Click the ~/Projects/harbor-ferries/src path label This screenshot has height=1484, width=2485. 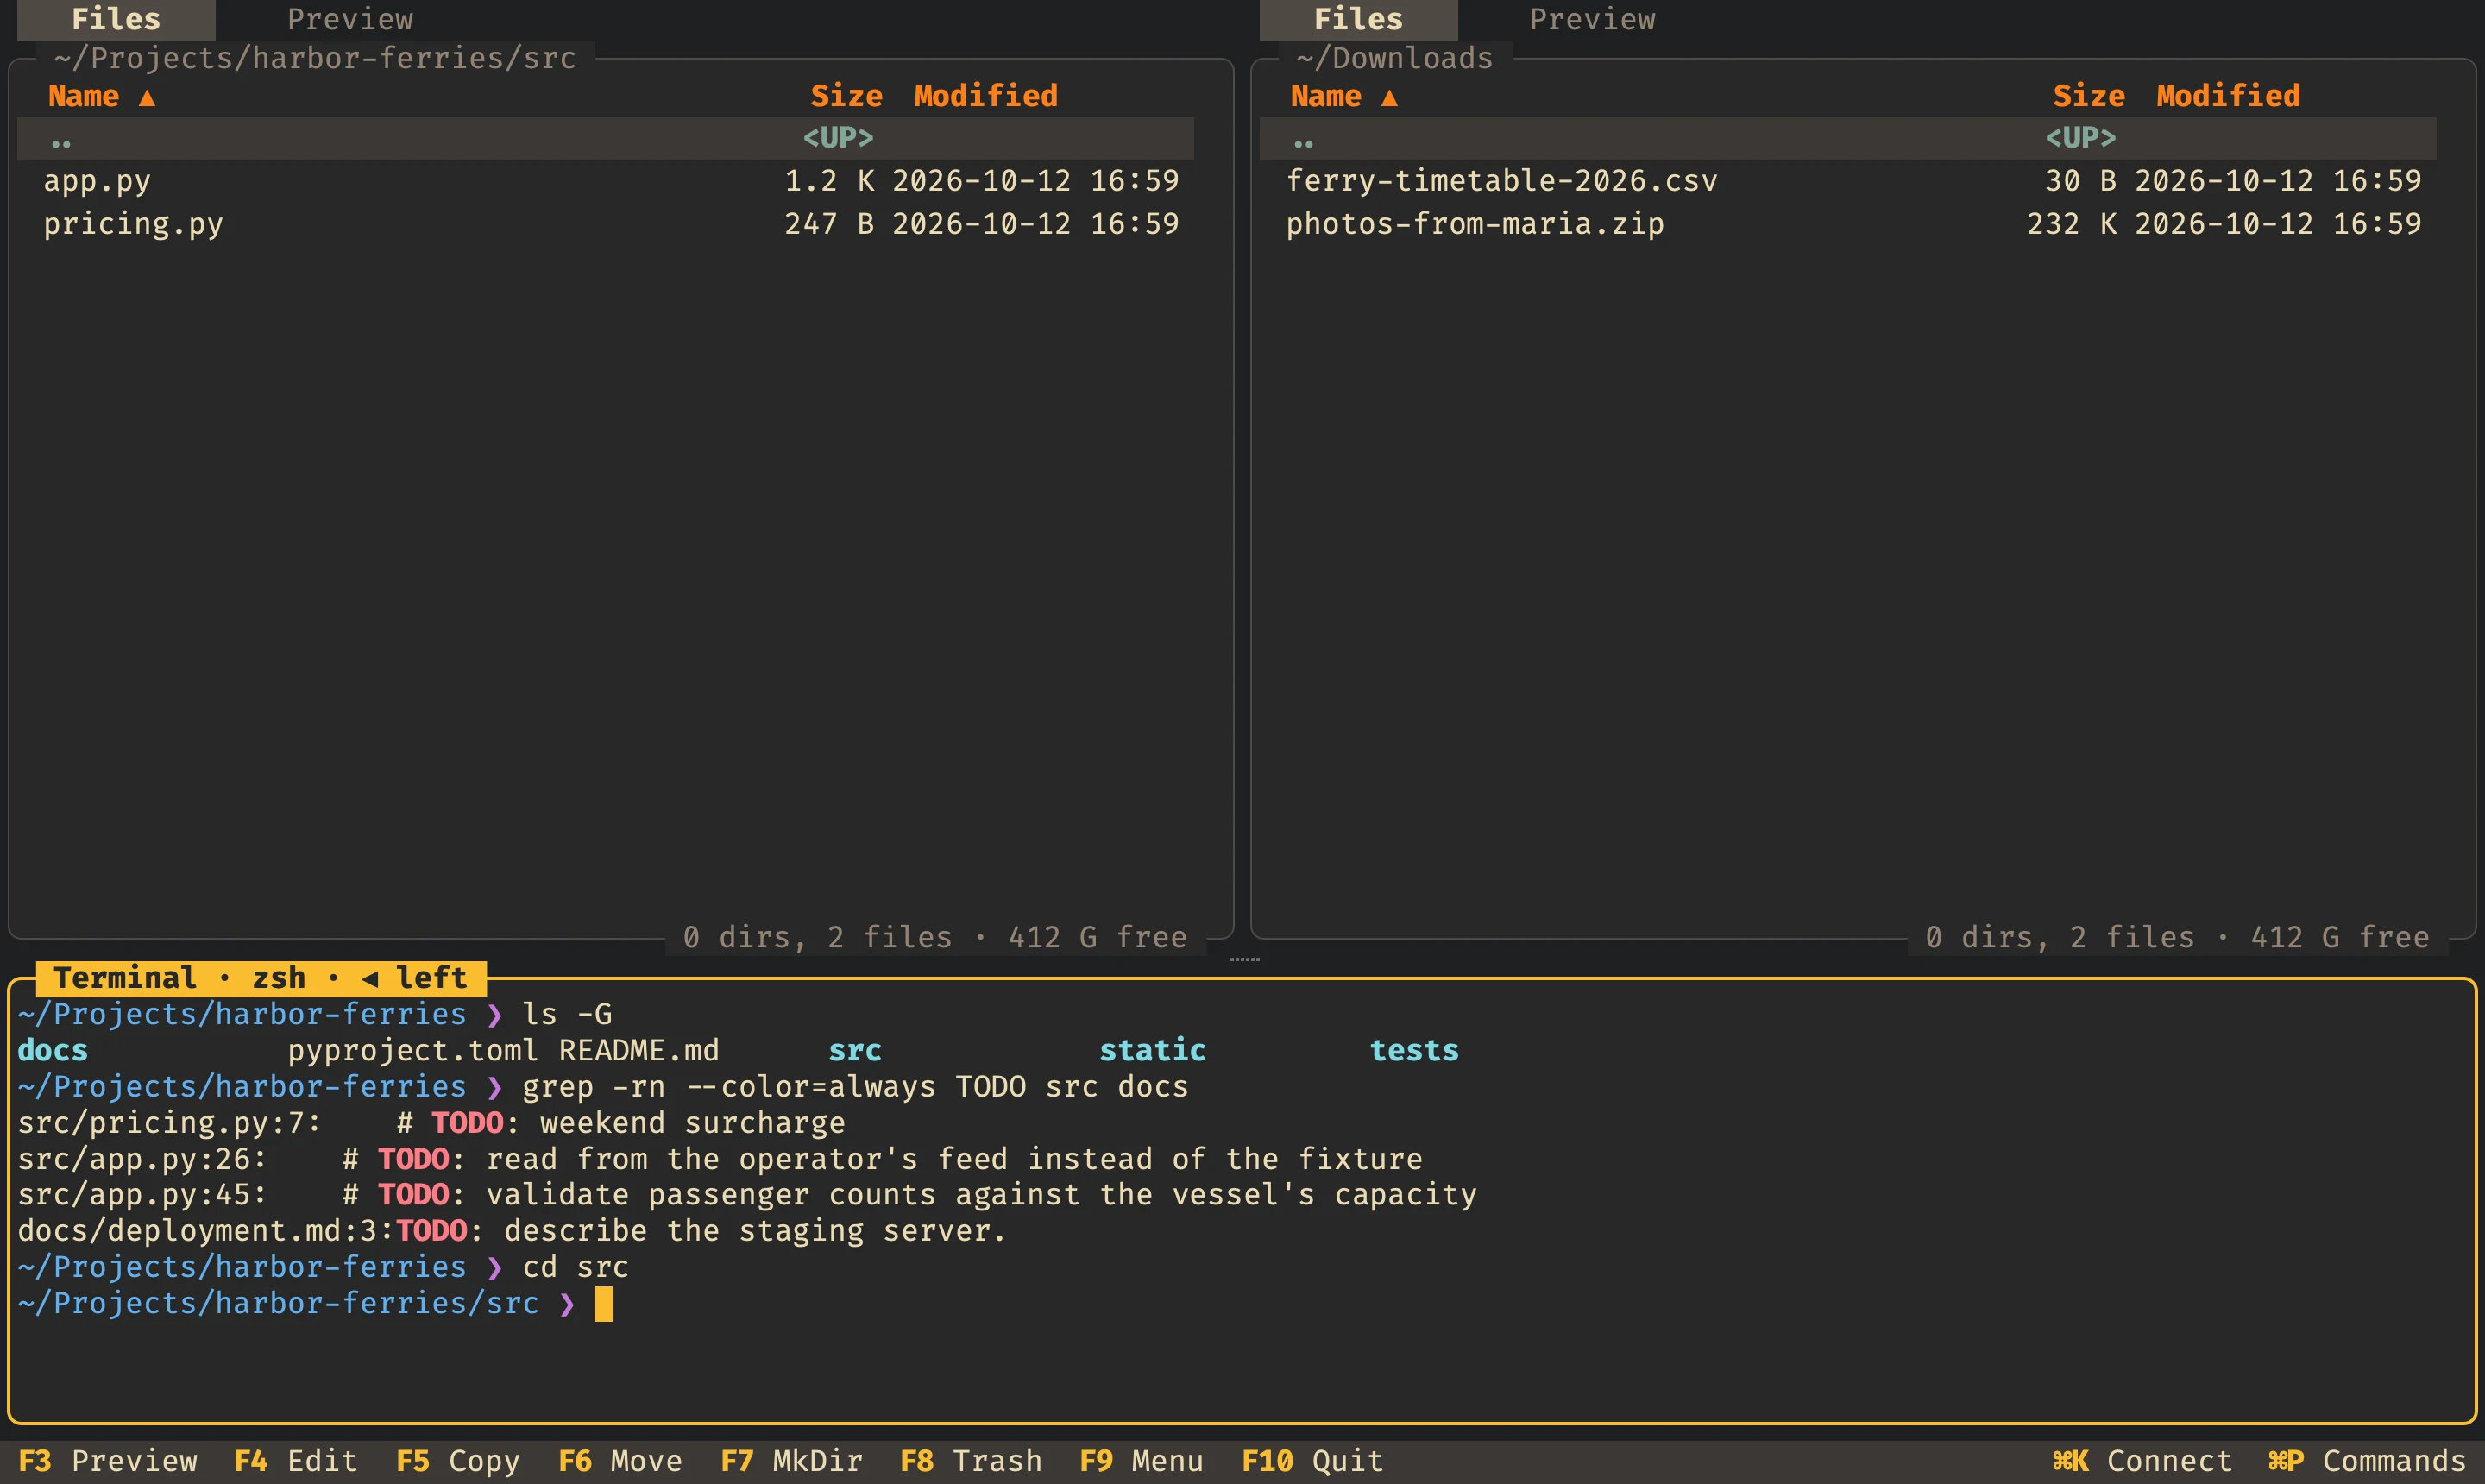[x=315, y=58]
